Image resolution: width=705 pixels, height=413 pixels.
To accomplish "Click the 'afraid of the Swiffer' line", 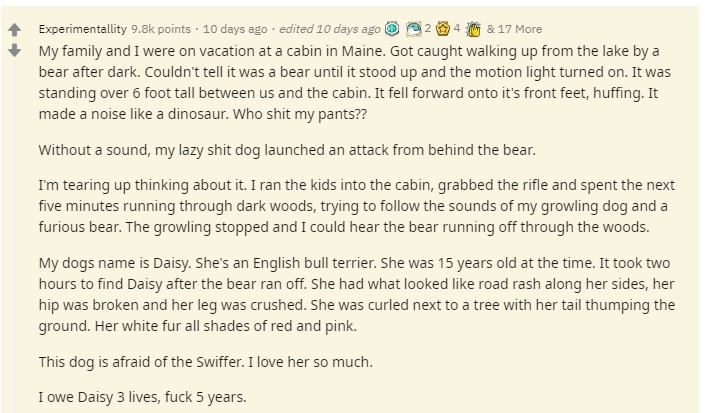I will click(x=205, y=362).
